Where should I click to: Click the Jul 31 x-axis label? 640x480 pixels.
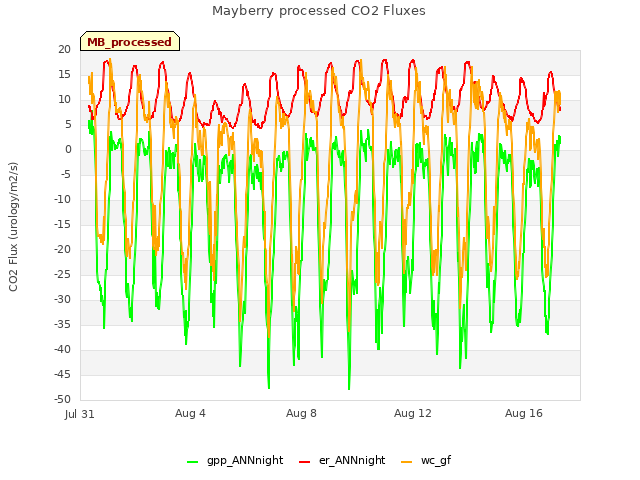pos(80,414)
